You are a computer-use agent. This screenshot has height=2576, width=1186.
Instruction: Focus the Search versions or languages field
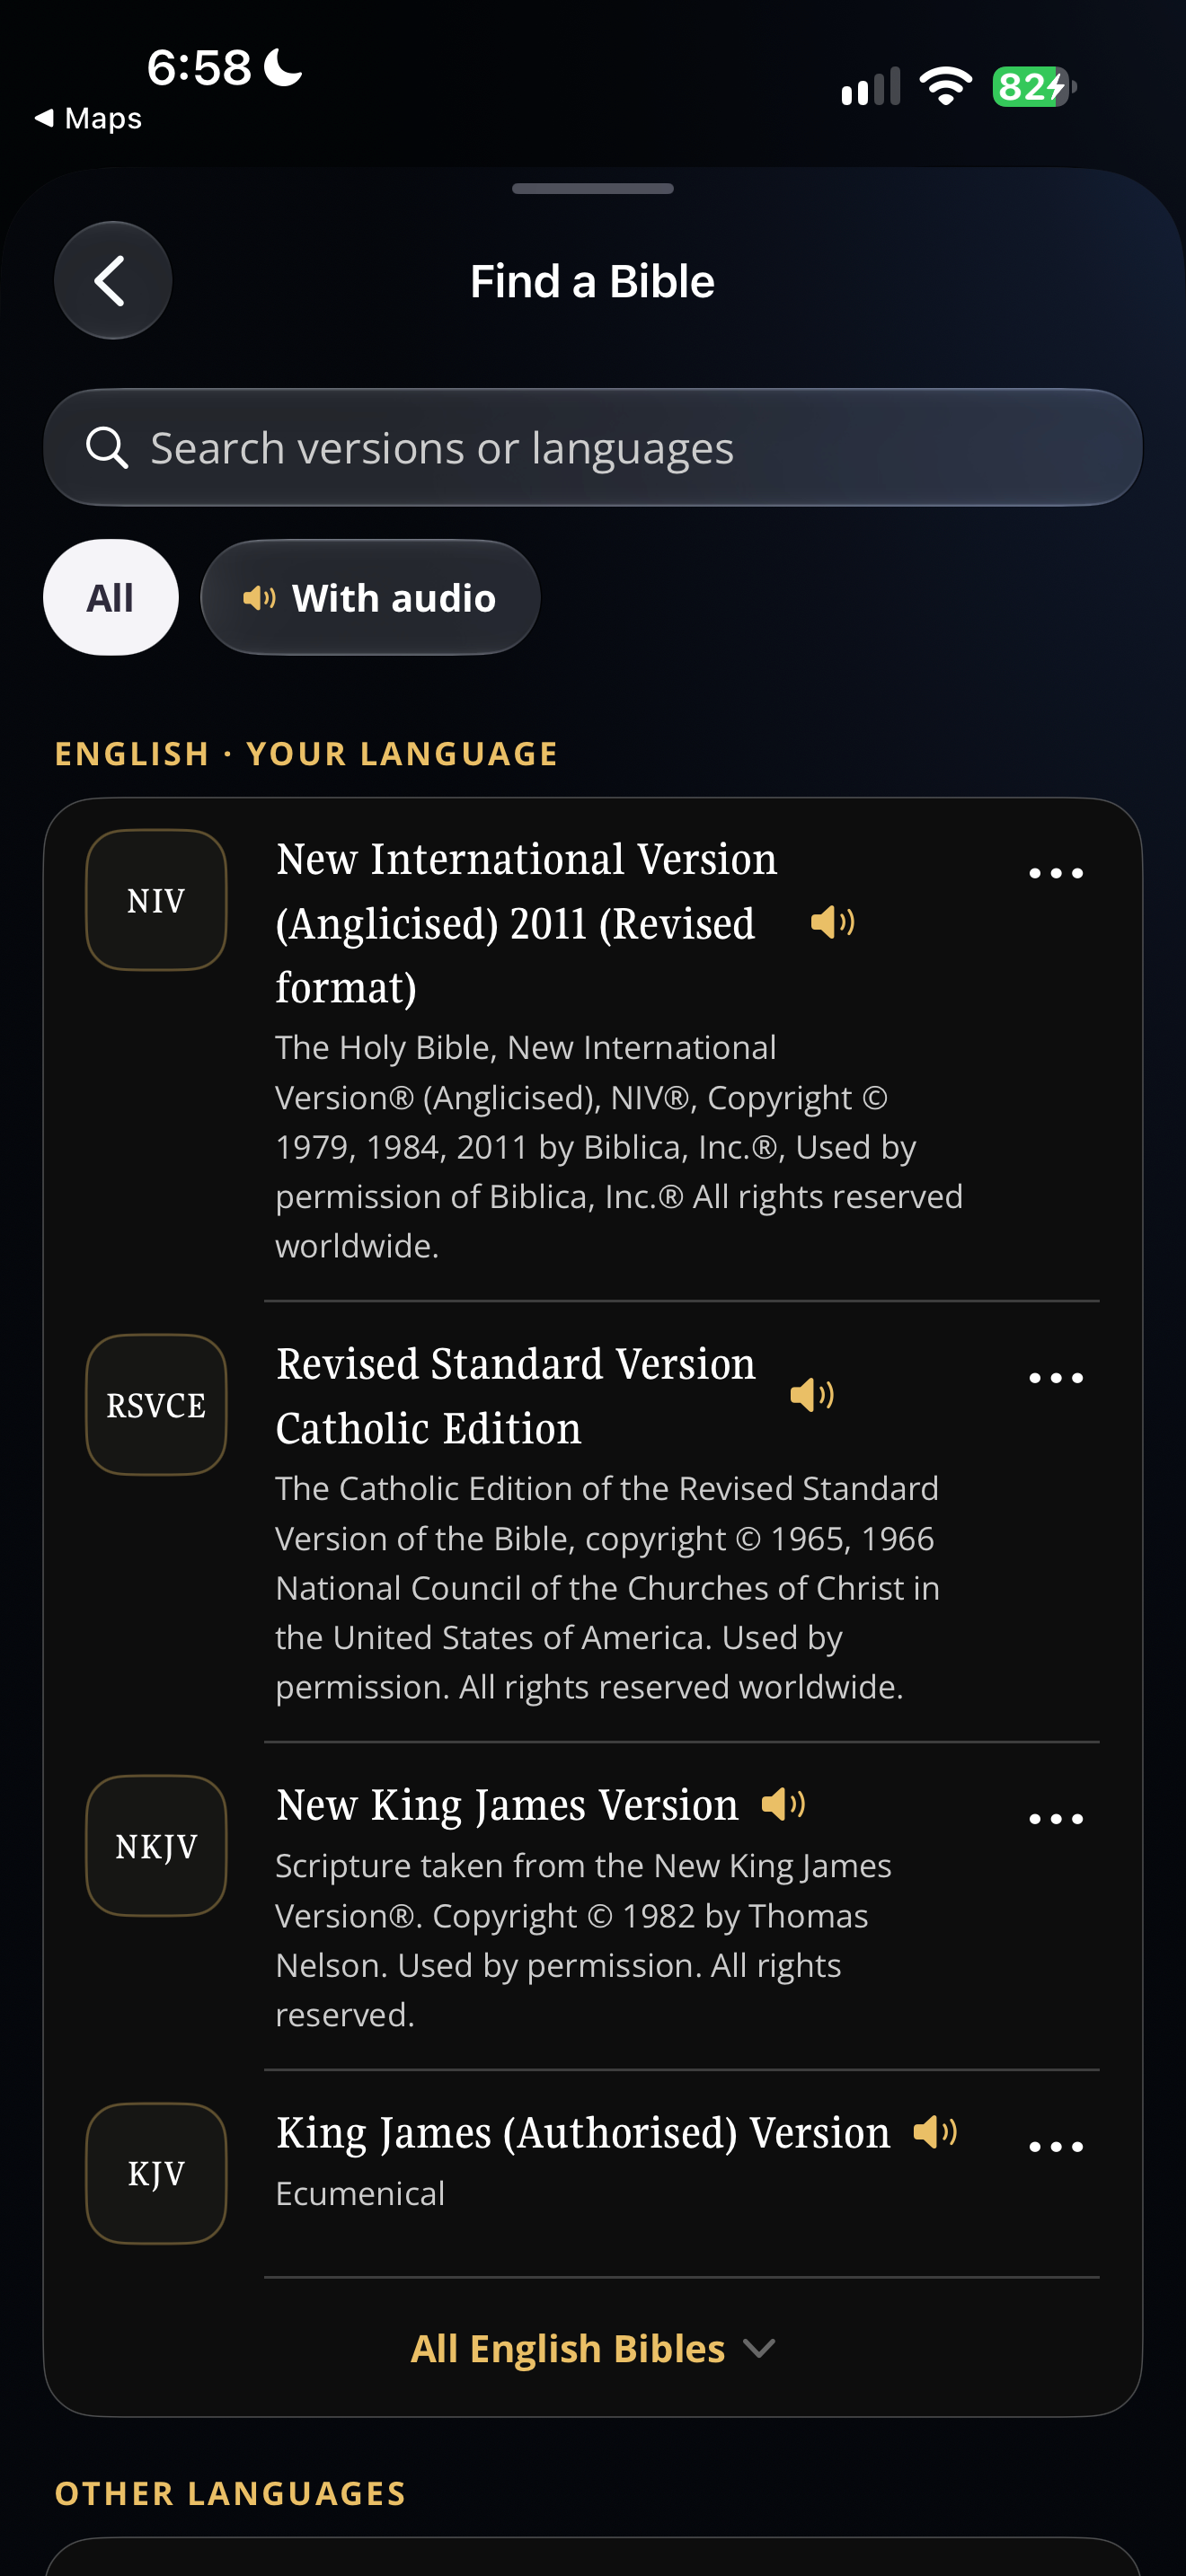tap(593, 448)
